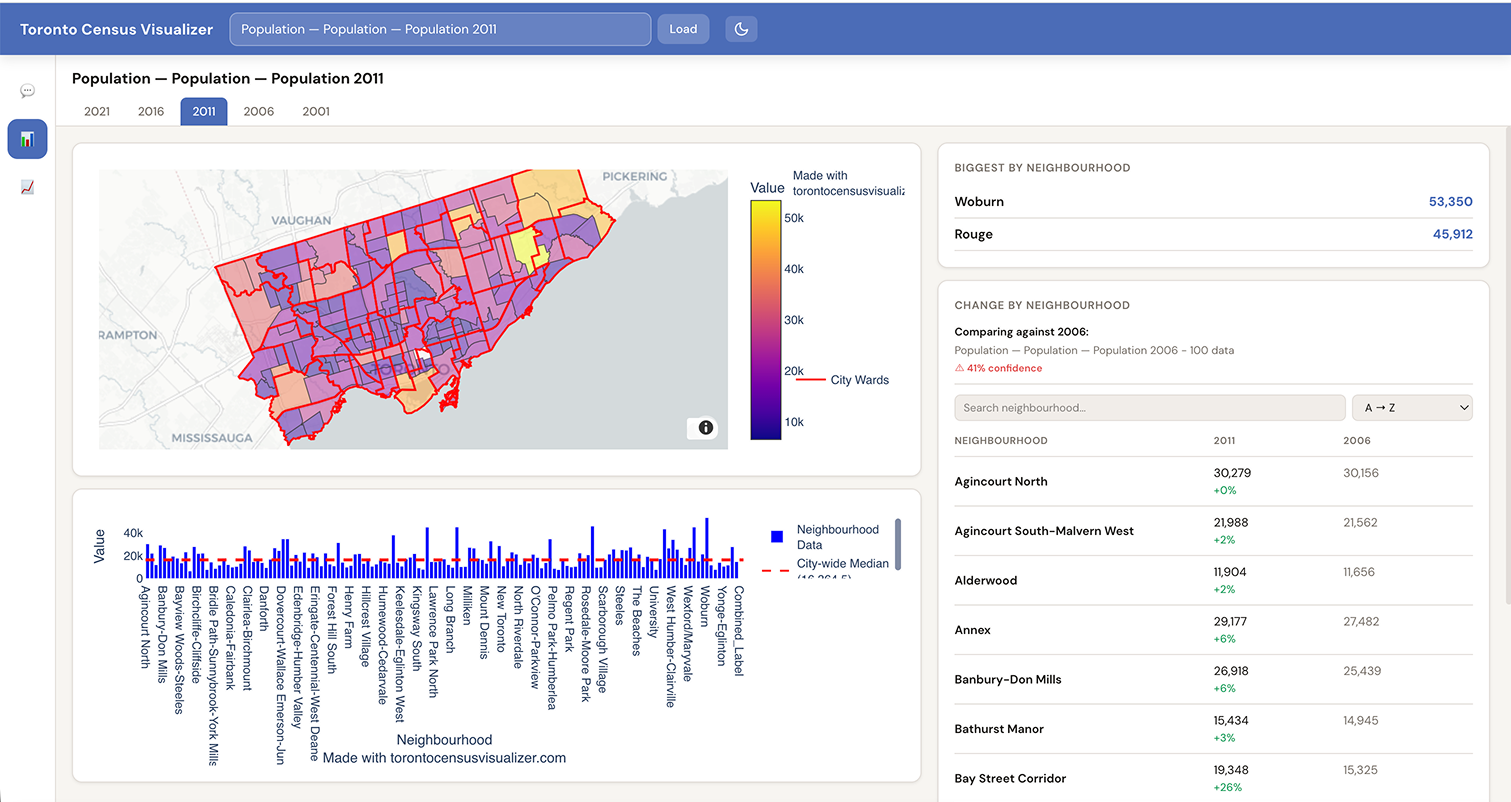
Task: Select the bar chart sidebar icon
Action: [27, 139]
